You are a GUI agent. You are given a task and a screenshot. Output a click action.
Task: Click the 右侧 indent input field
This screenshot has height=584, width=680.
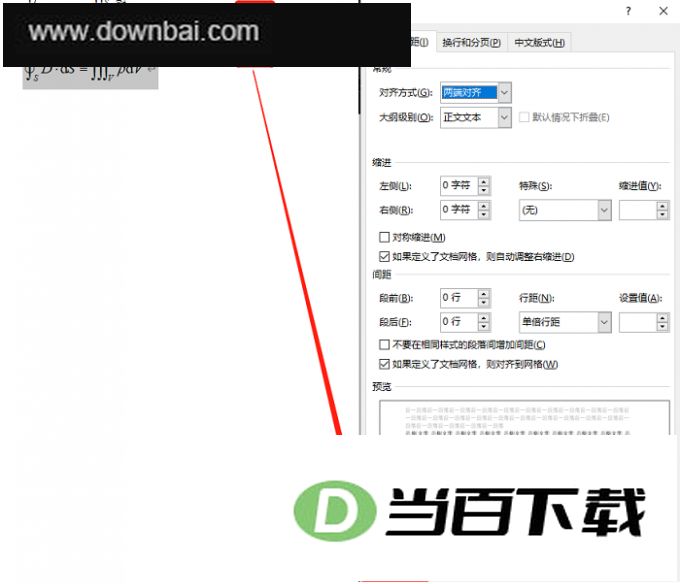pos(459,209)
